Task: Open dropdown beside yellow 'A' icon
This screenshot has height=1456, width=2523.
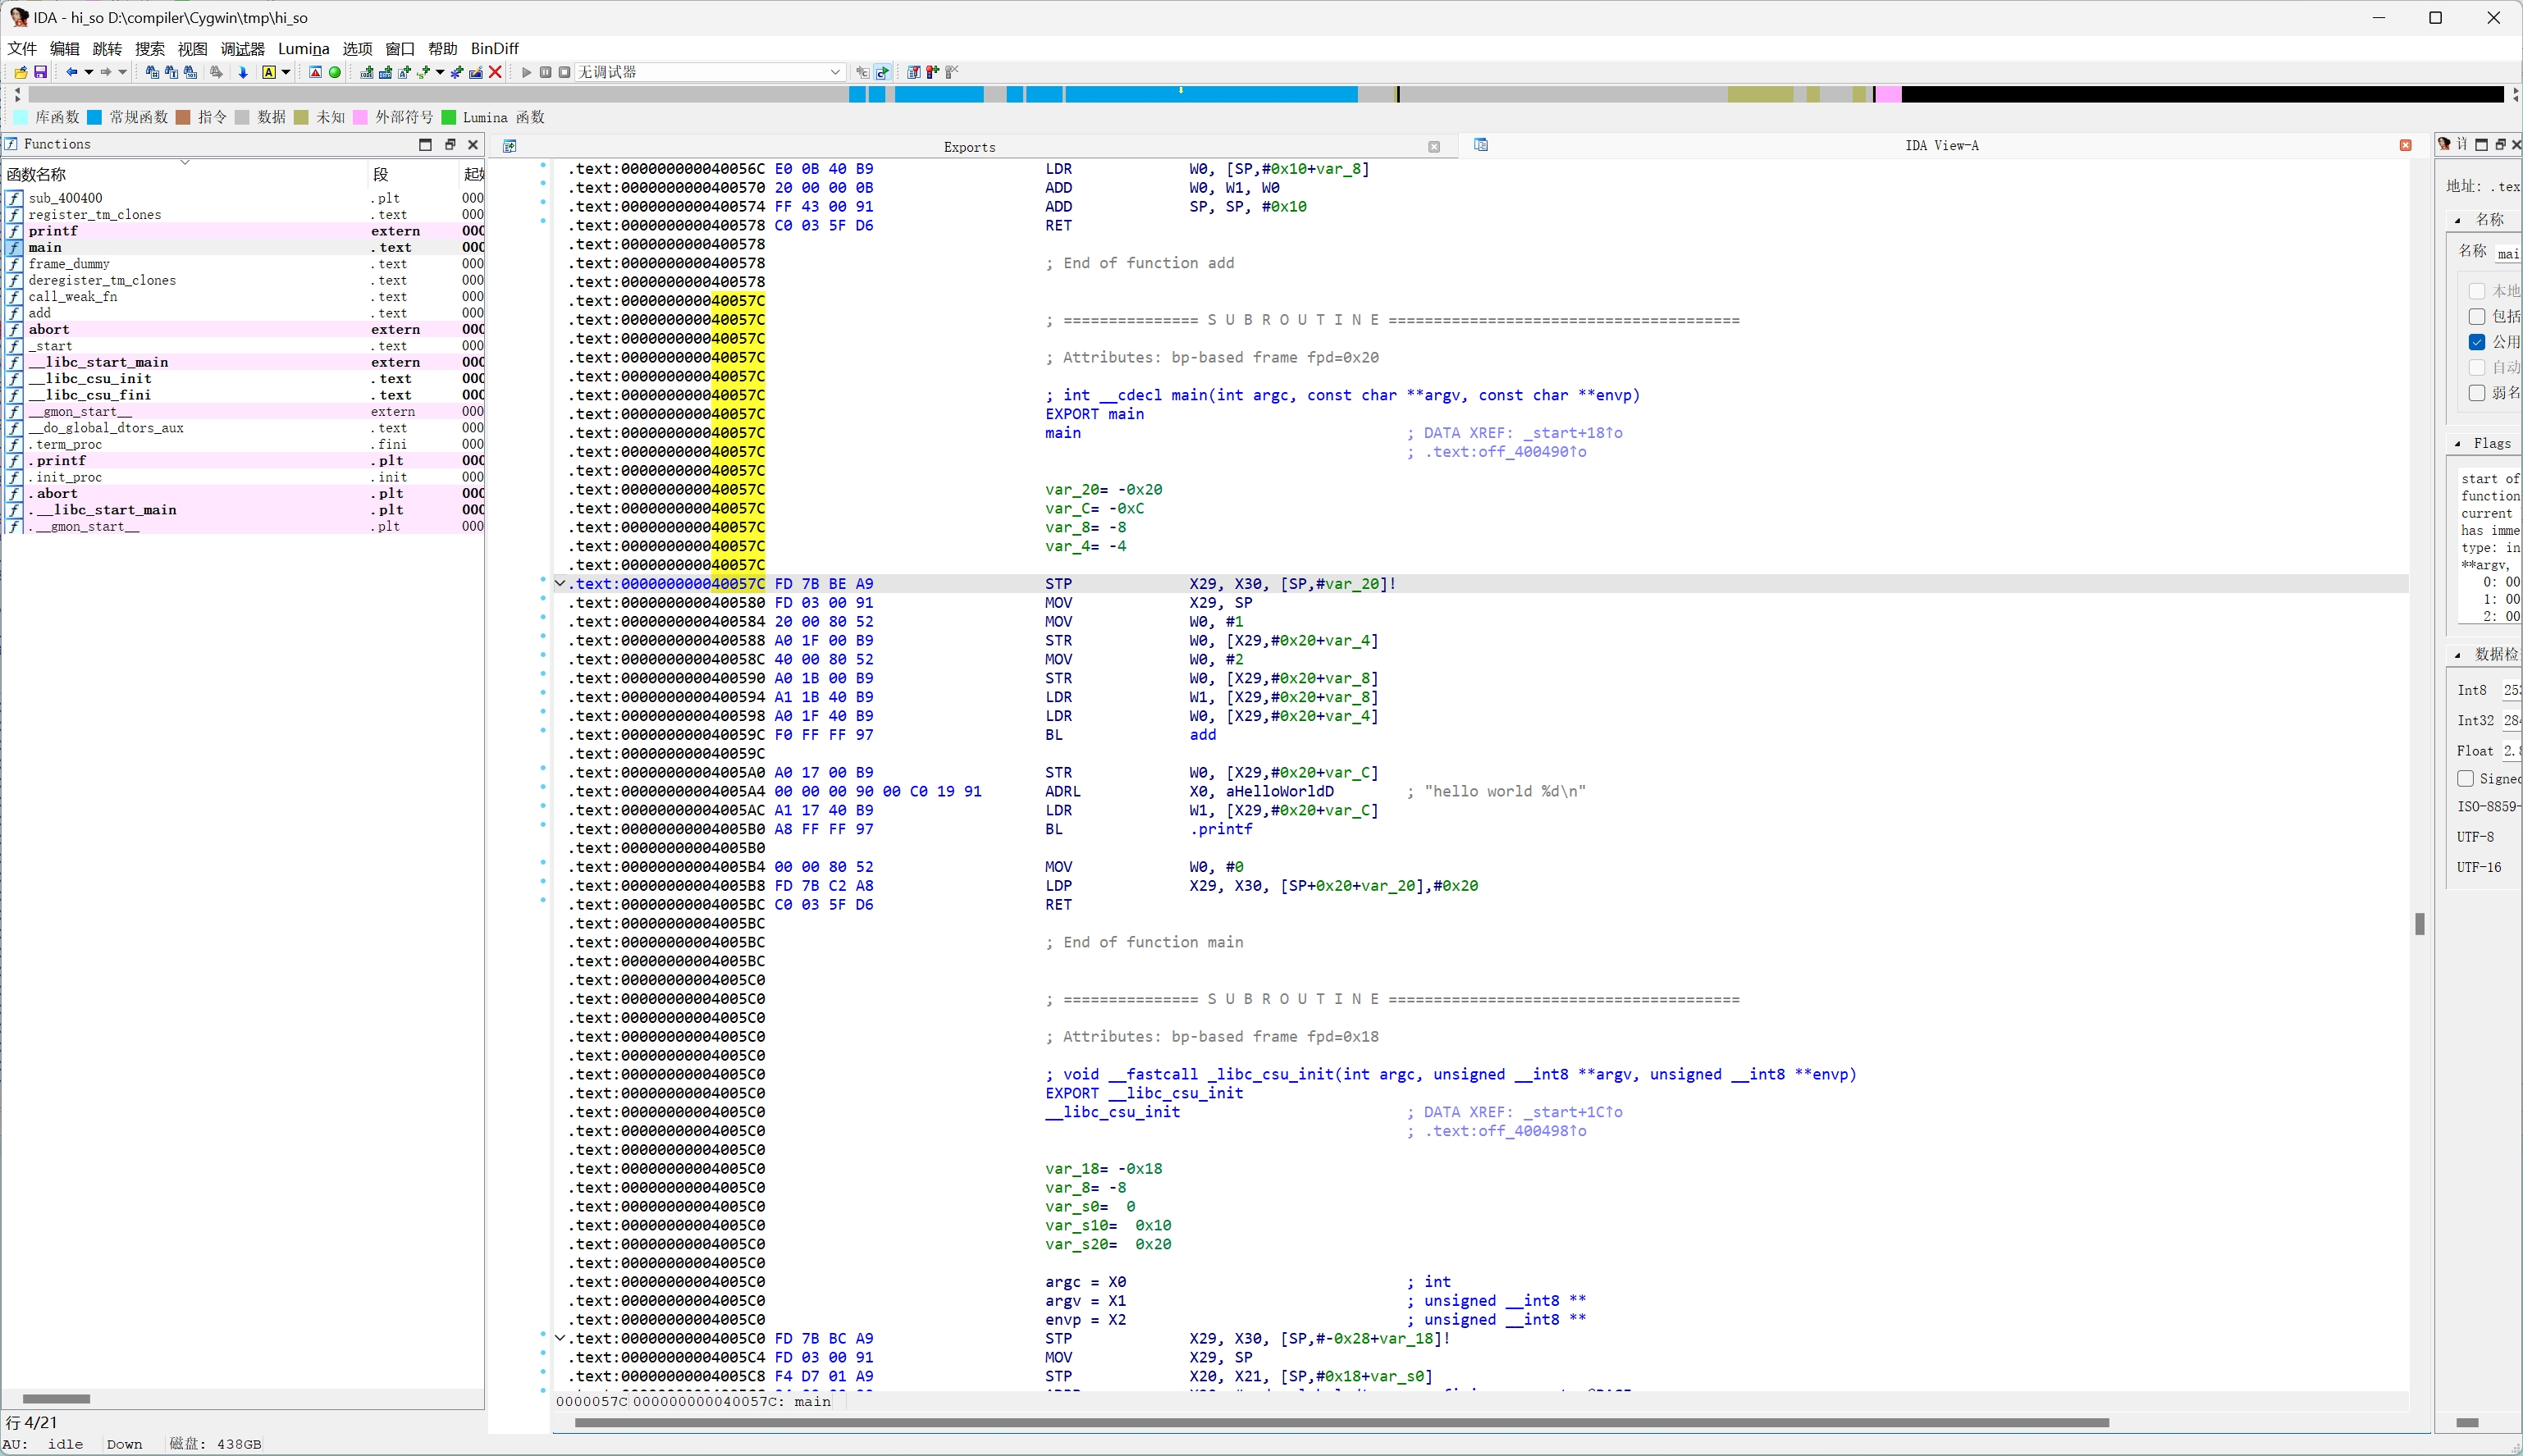Action: point(286,72)
